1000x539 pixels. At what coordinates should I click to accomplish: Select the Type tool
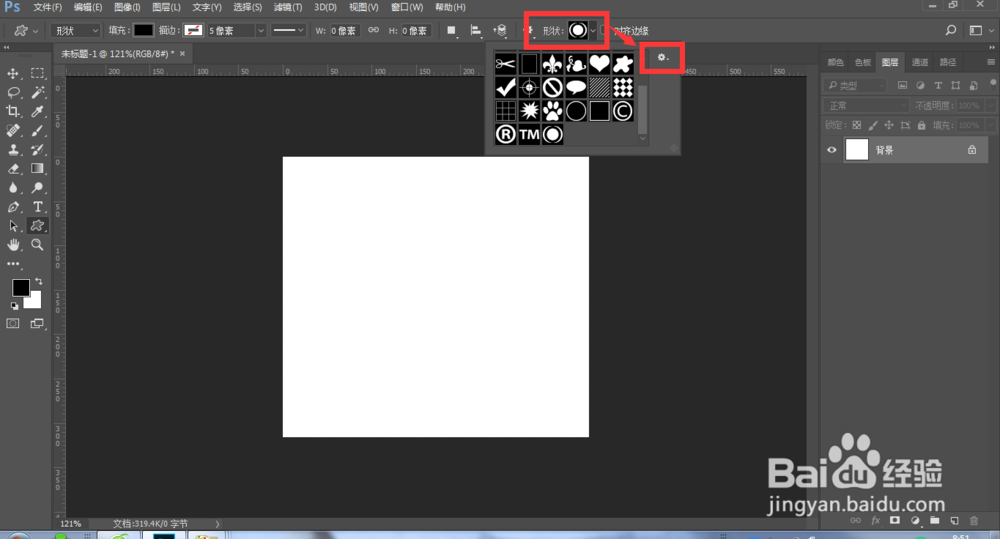37,207
